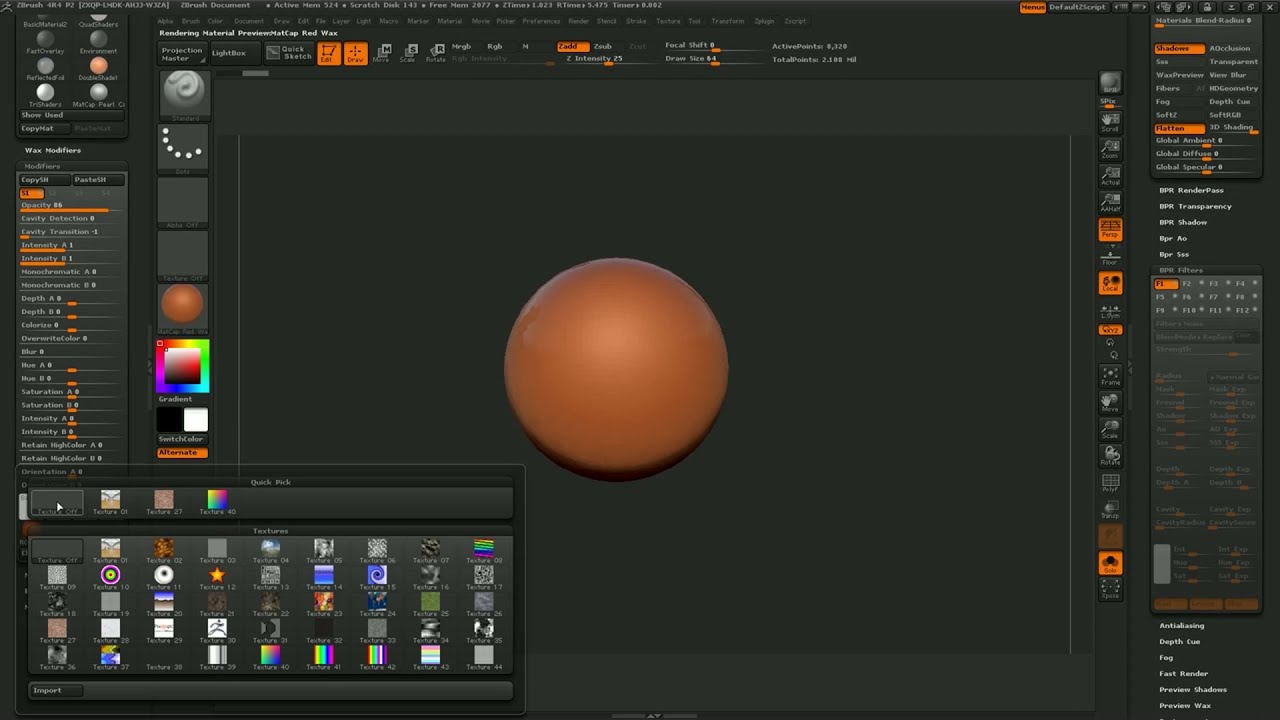The height and width of the screenshot is (720, 1280).
Task: Click the white secondary color swatch
Action: [x=196, y=420]
